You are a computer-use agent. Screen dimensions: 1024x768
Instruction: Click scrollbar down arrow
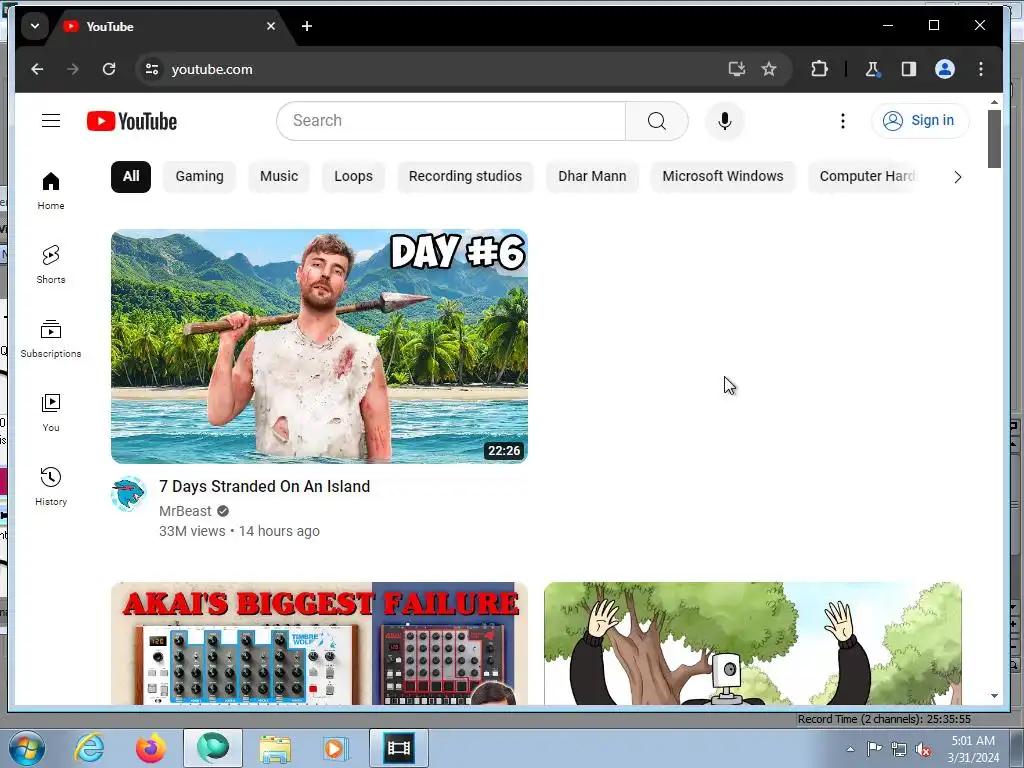coord(994,696)
